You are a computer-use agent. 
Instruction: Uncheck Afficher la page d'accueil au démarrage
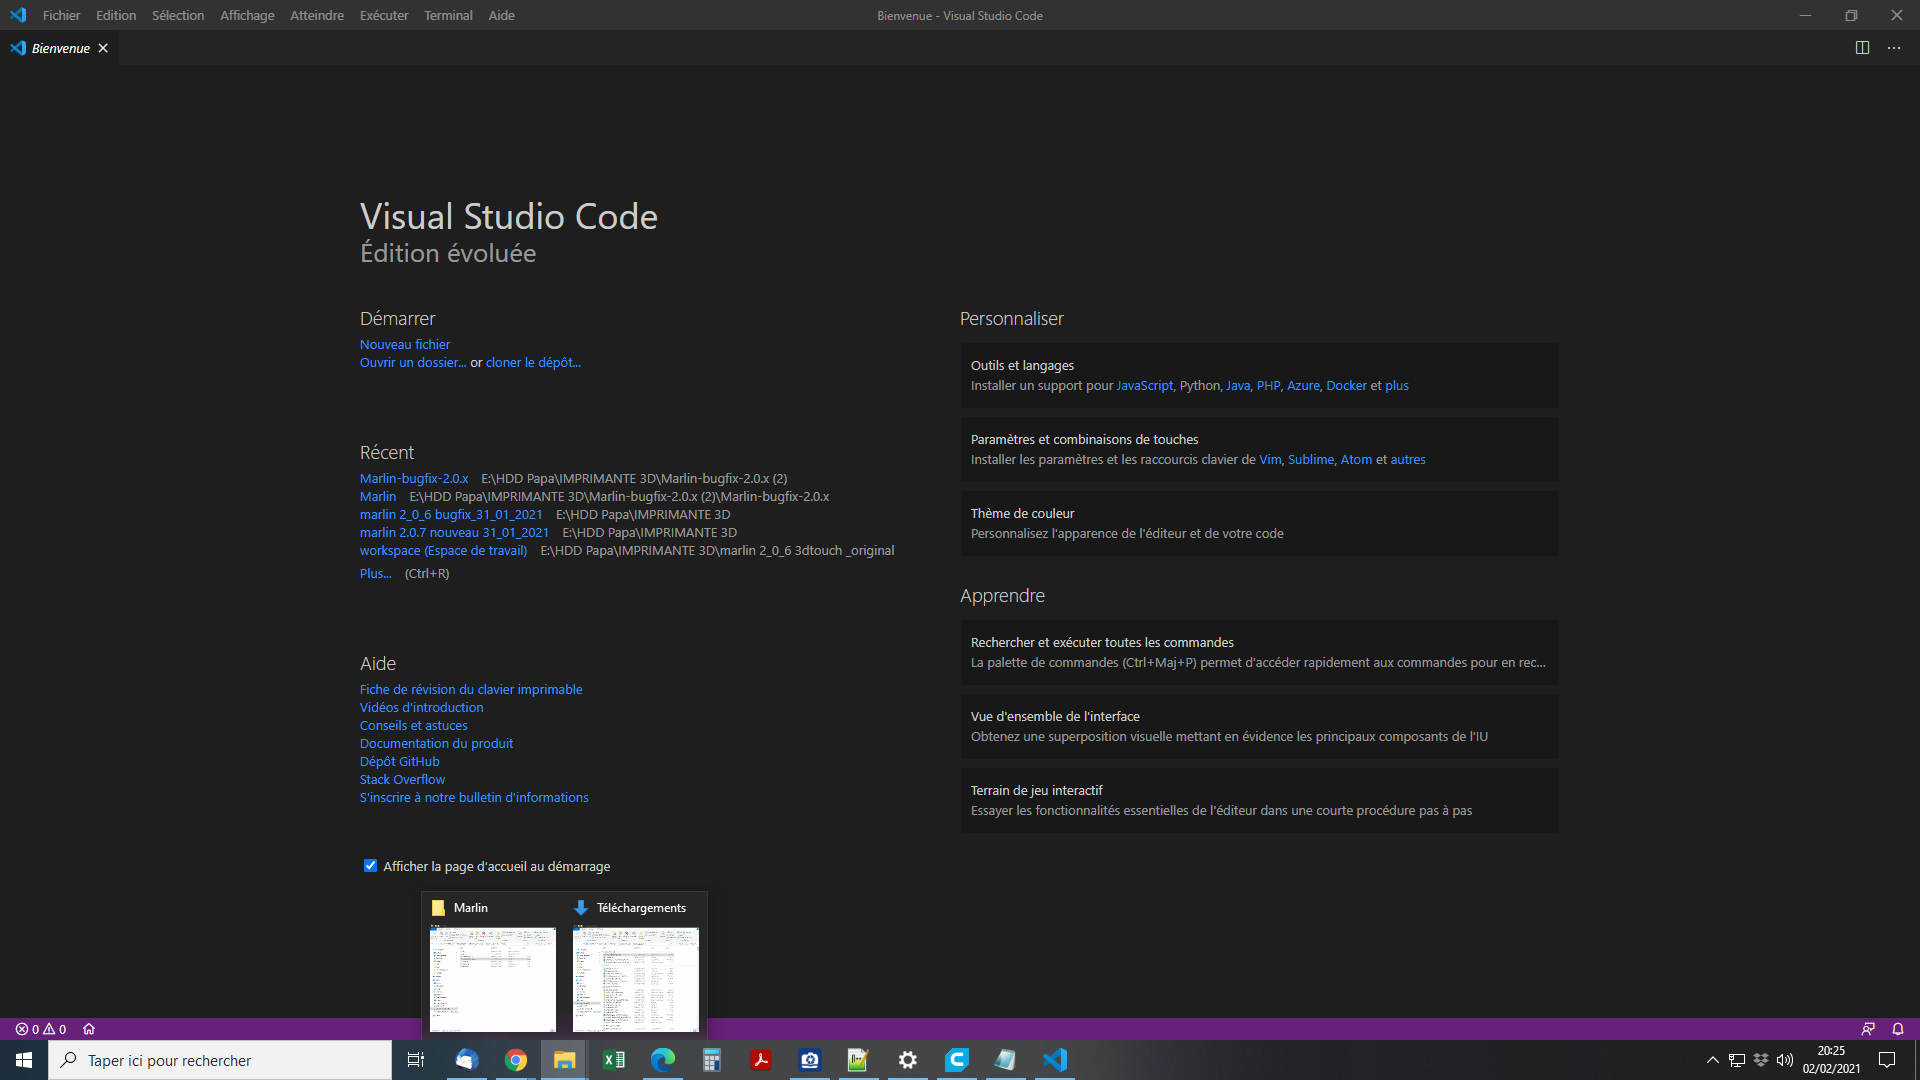370,866
